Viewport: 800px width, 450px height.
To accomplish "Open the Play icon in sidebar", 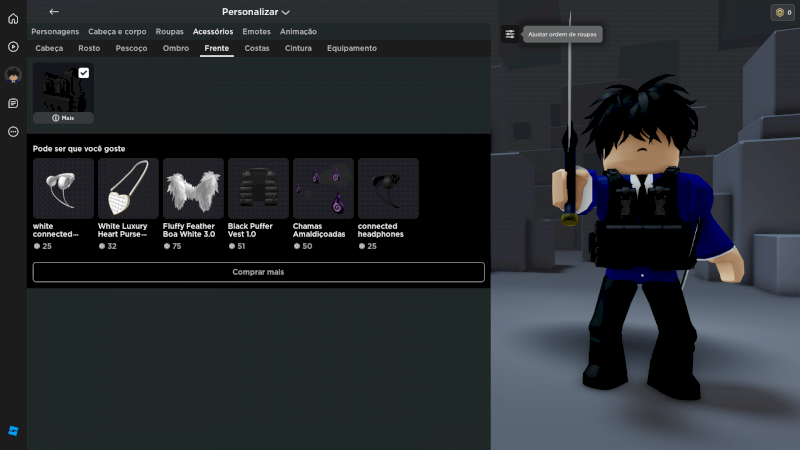I will 13,46.
